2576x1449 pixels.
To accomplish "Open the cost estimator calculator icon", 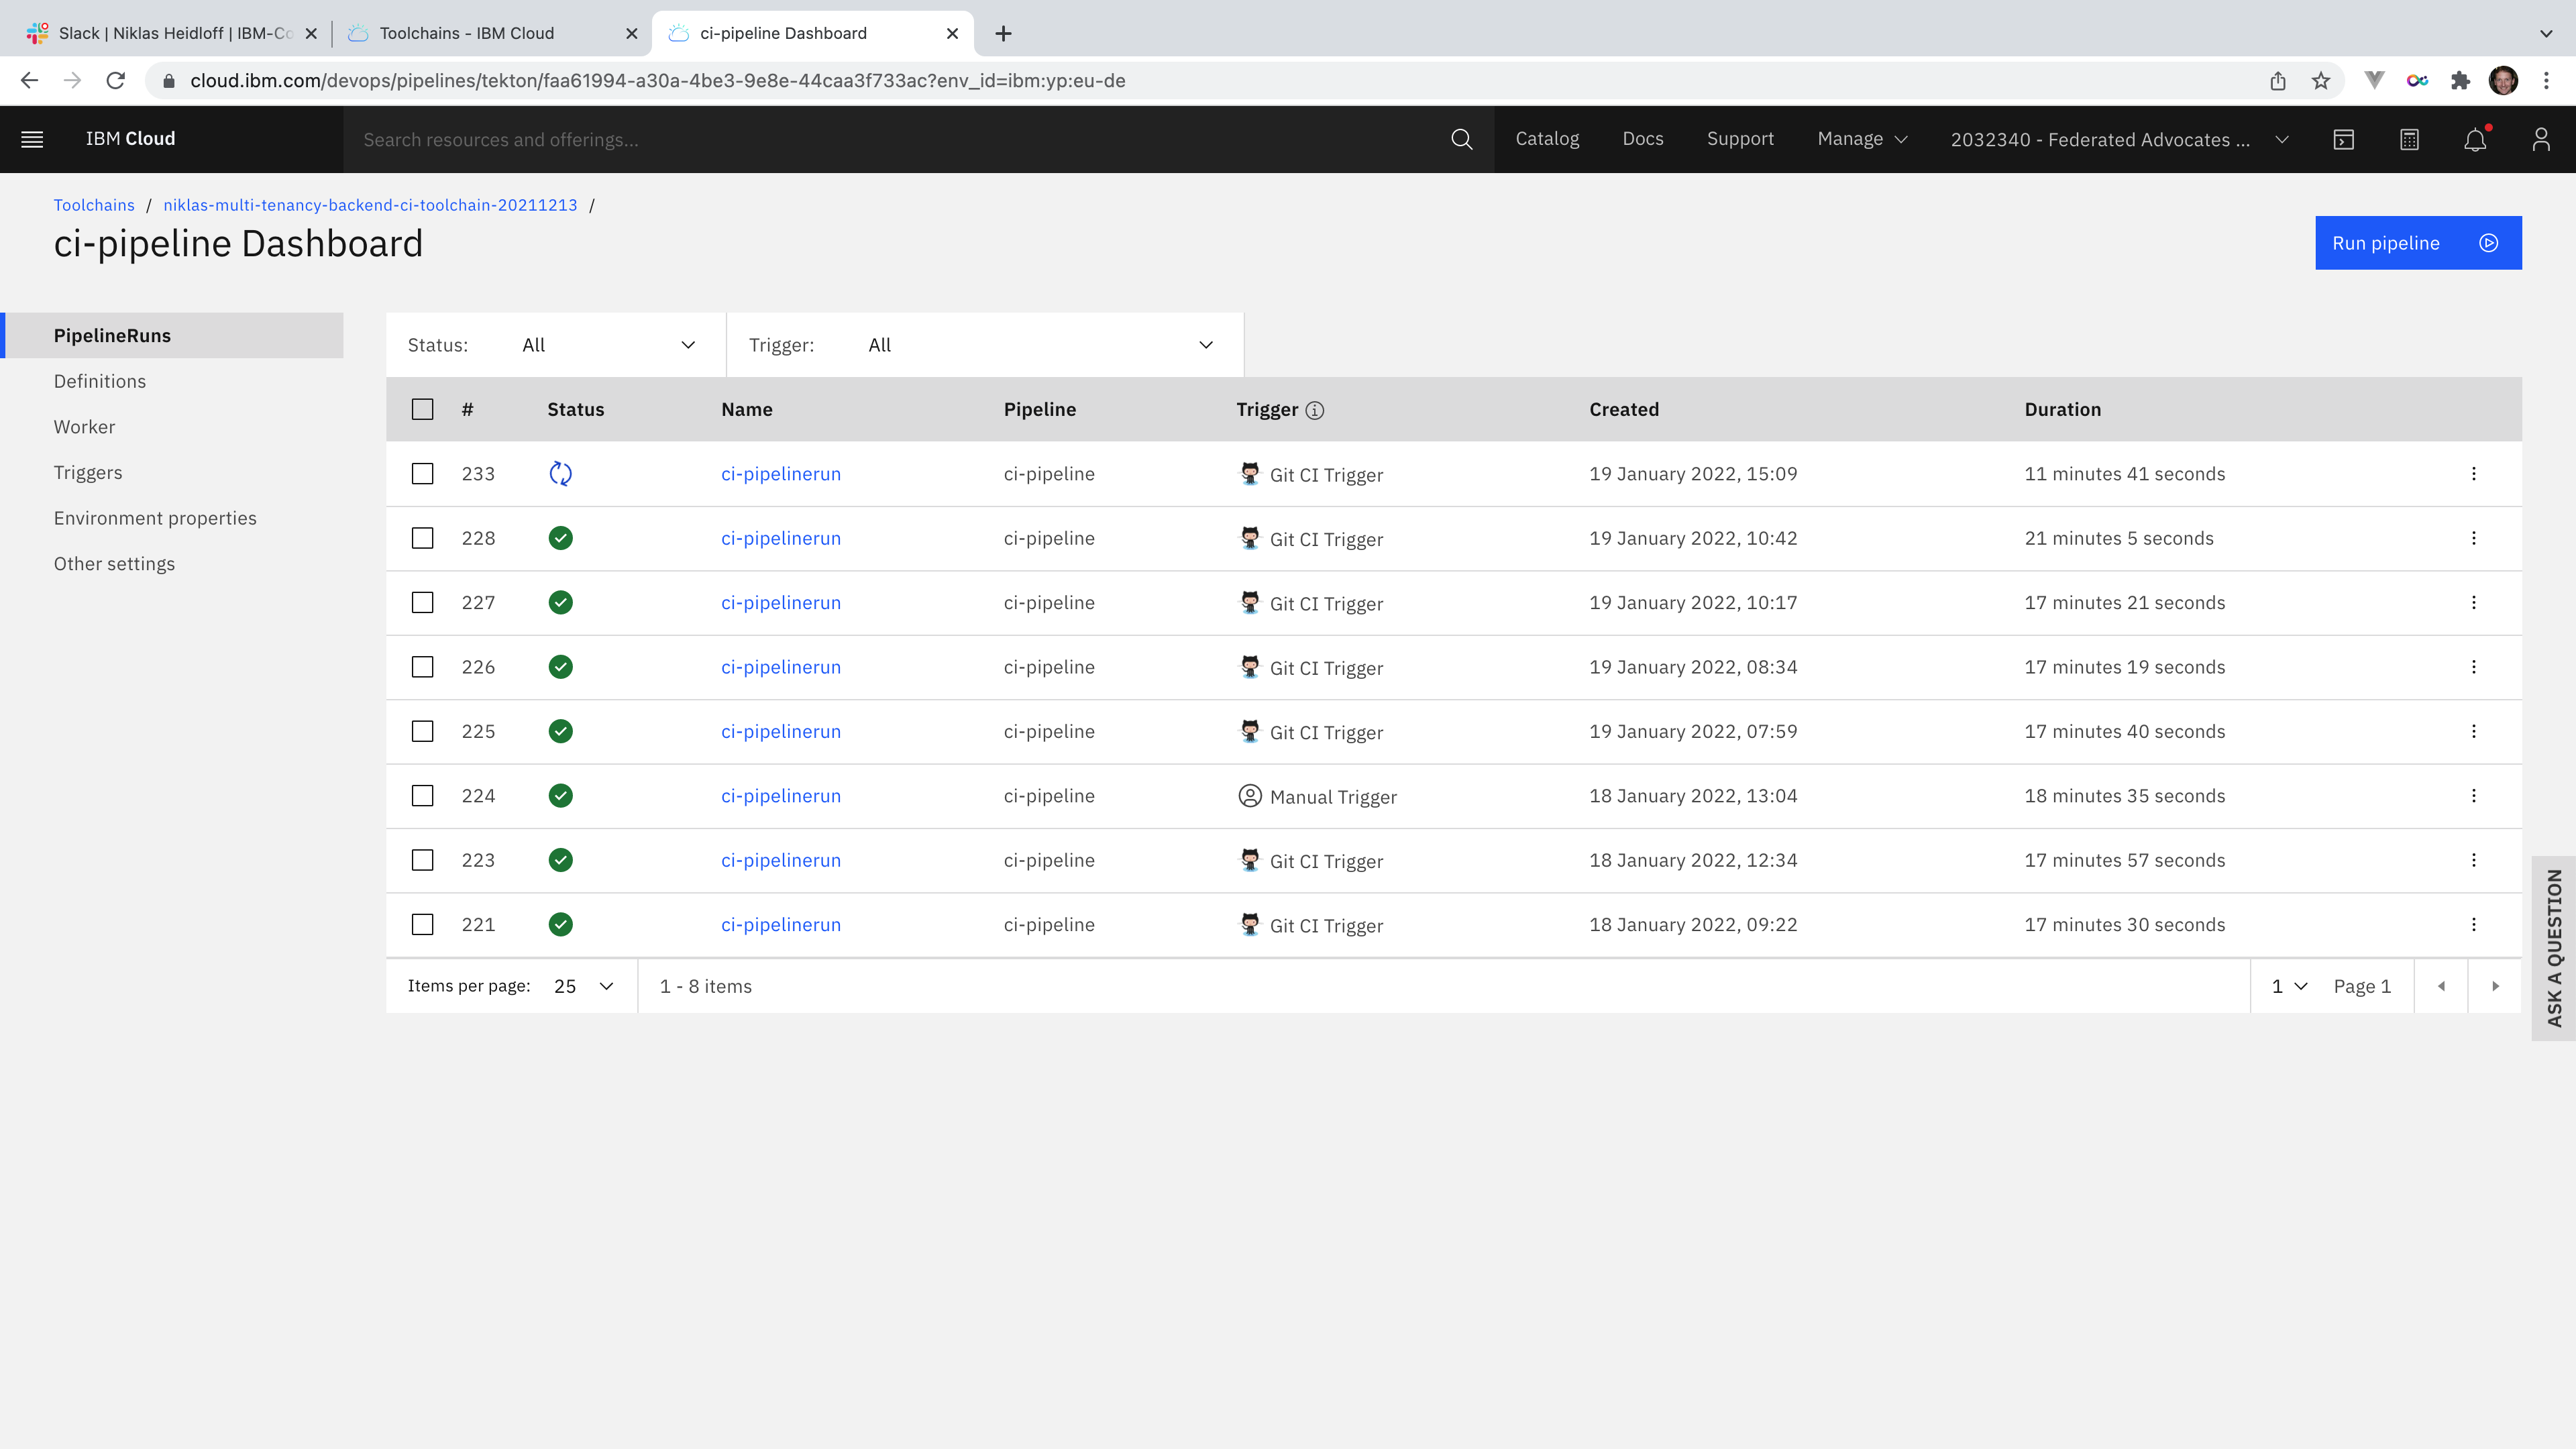I will point(2409,139).
